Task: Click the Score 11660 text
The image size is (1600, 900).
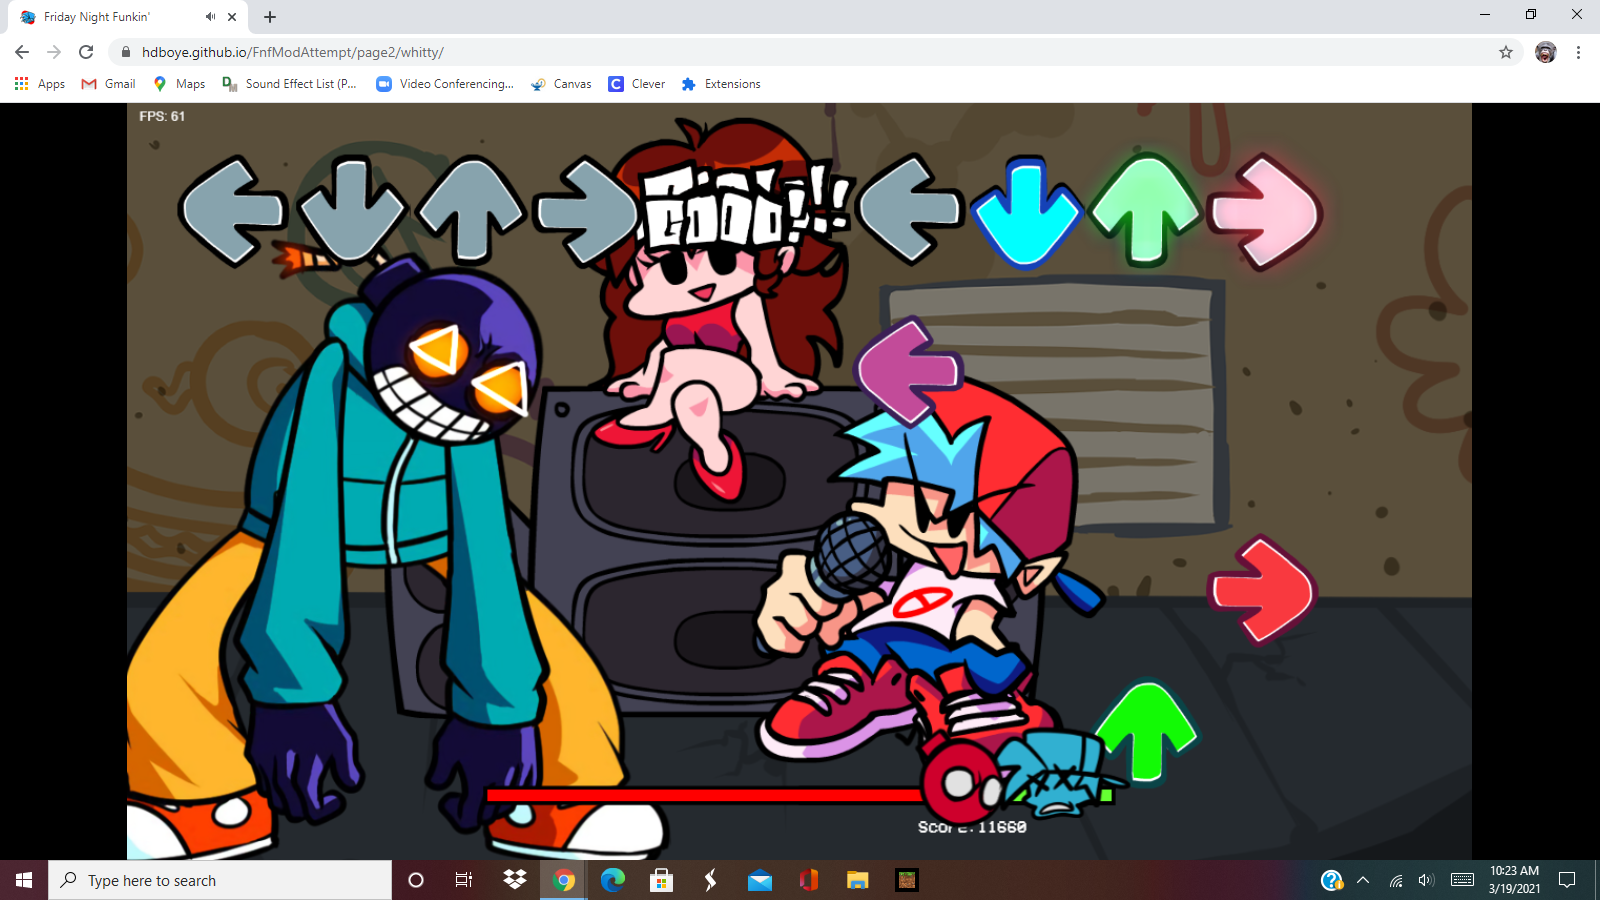Action: (x=972, y=827)
